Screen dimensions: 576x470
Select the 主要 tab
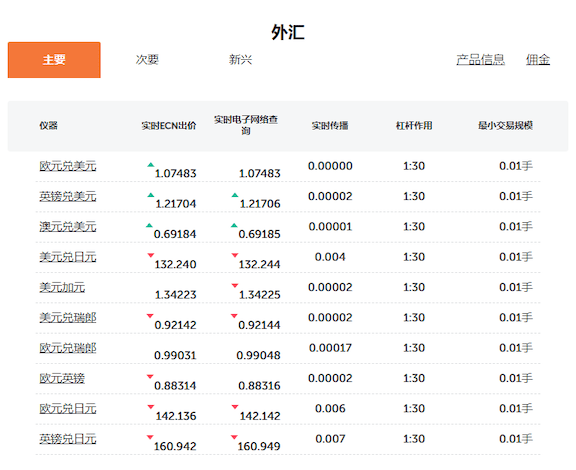pyautogui.click(x=54, y=60)
